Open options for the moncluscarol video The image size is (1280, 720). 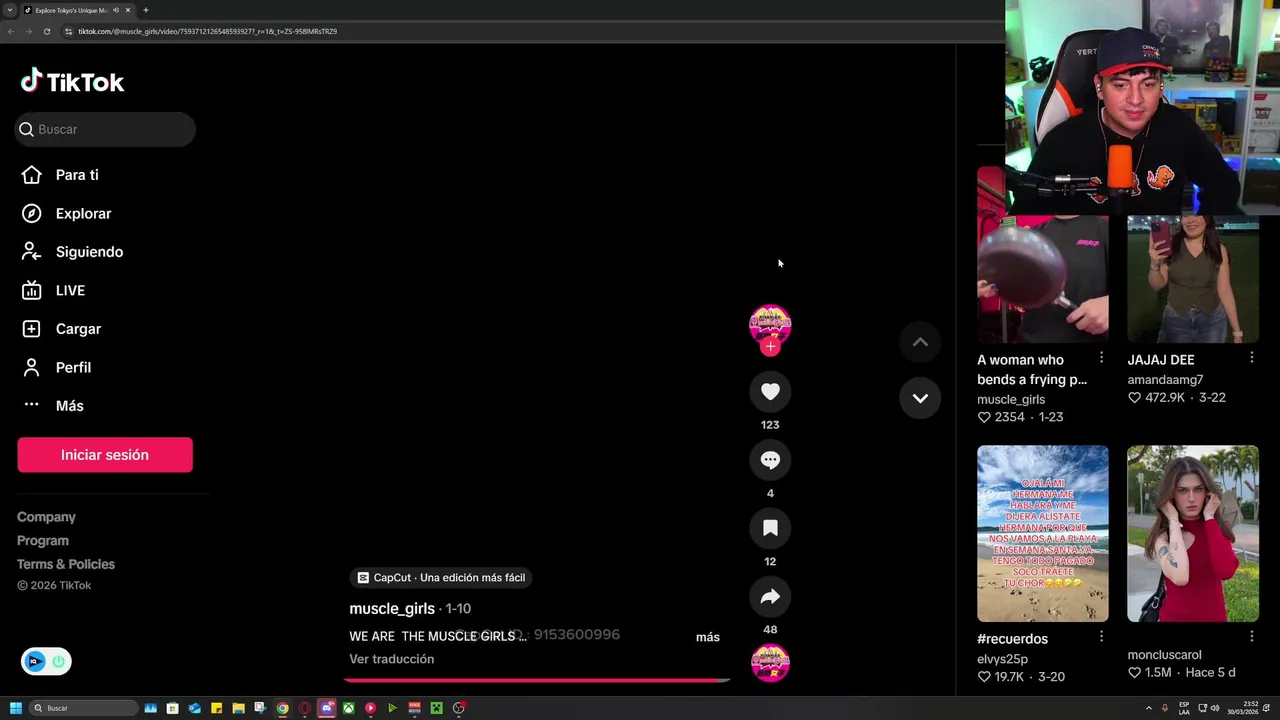[1251, 636]
